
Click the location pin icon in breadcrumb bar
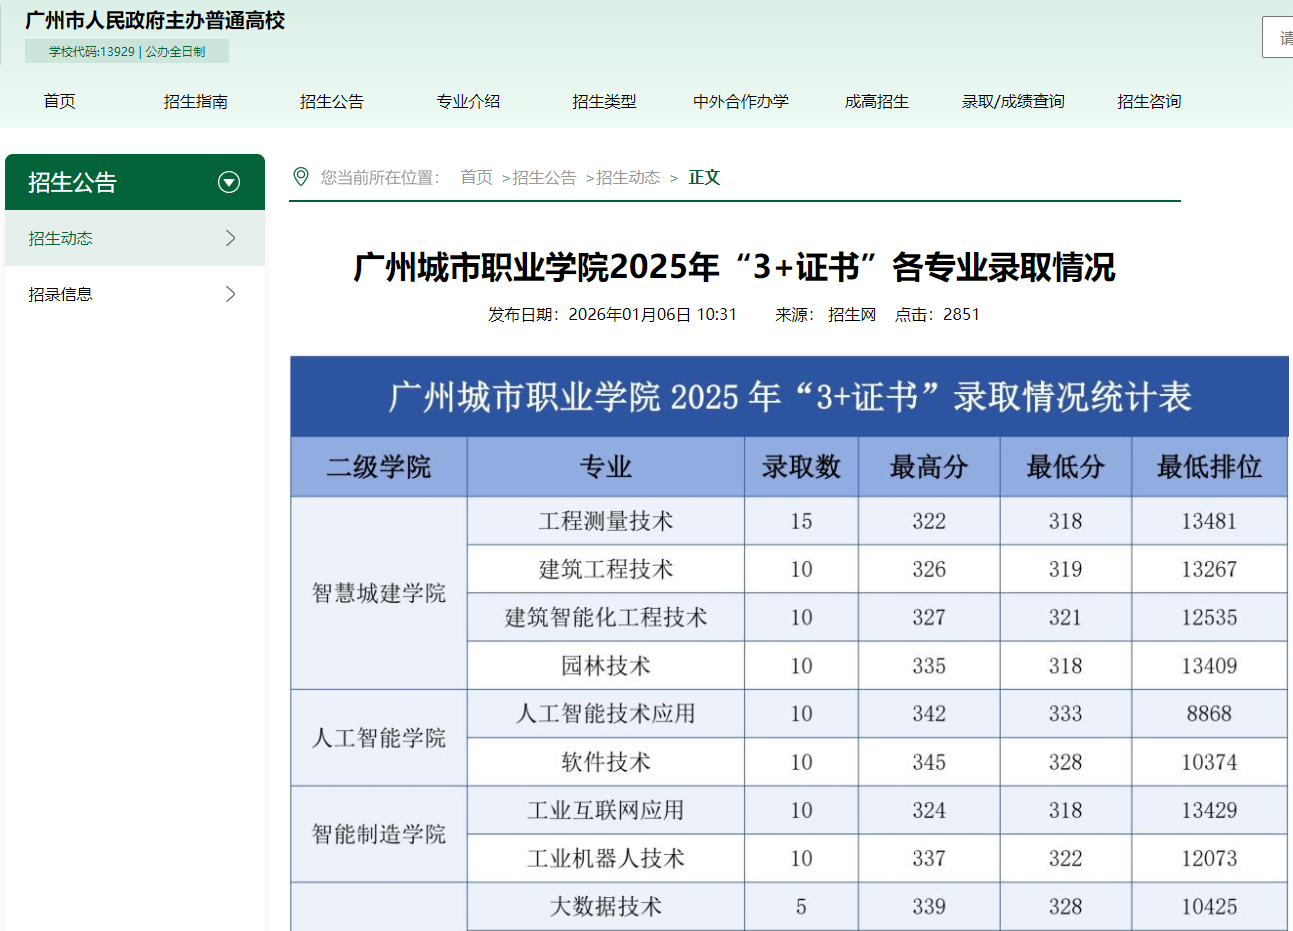pyautogui.click(x=302, y=176)
